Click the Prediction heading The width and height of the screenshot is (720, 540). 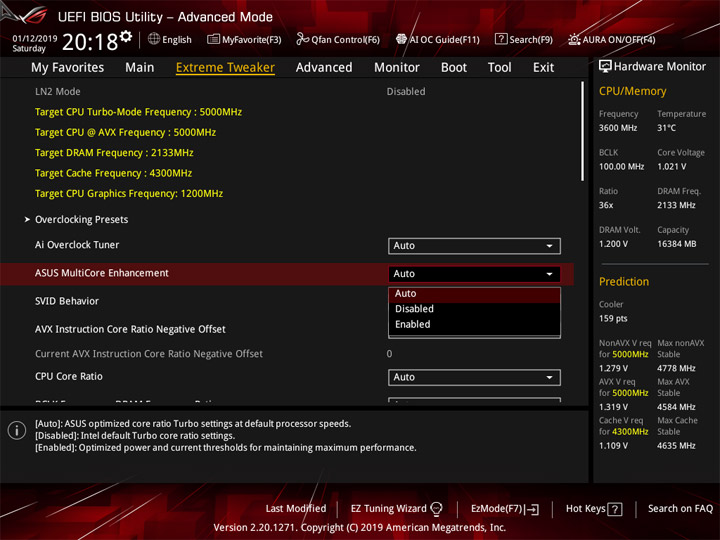[624, 281]
